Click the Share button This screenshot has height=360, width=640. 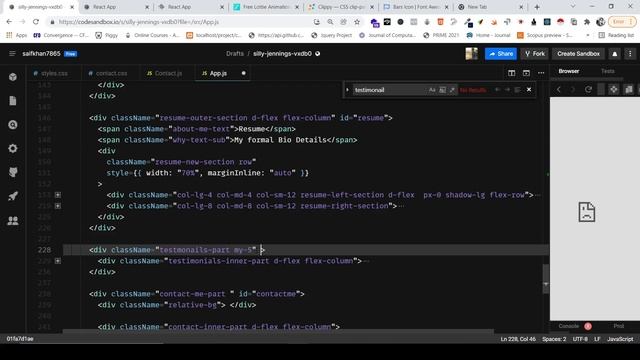[x=501, y=54]
